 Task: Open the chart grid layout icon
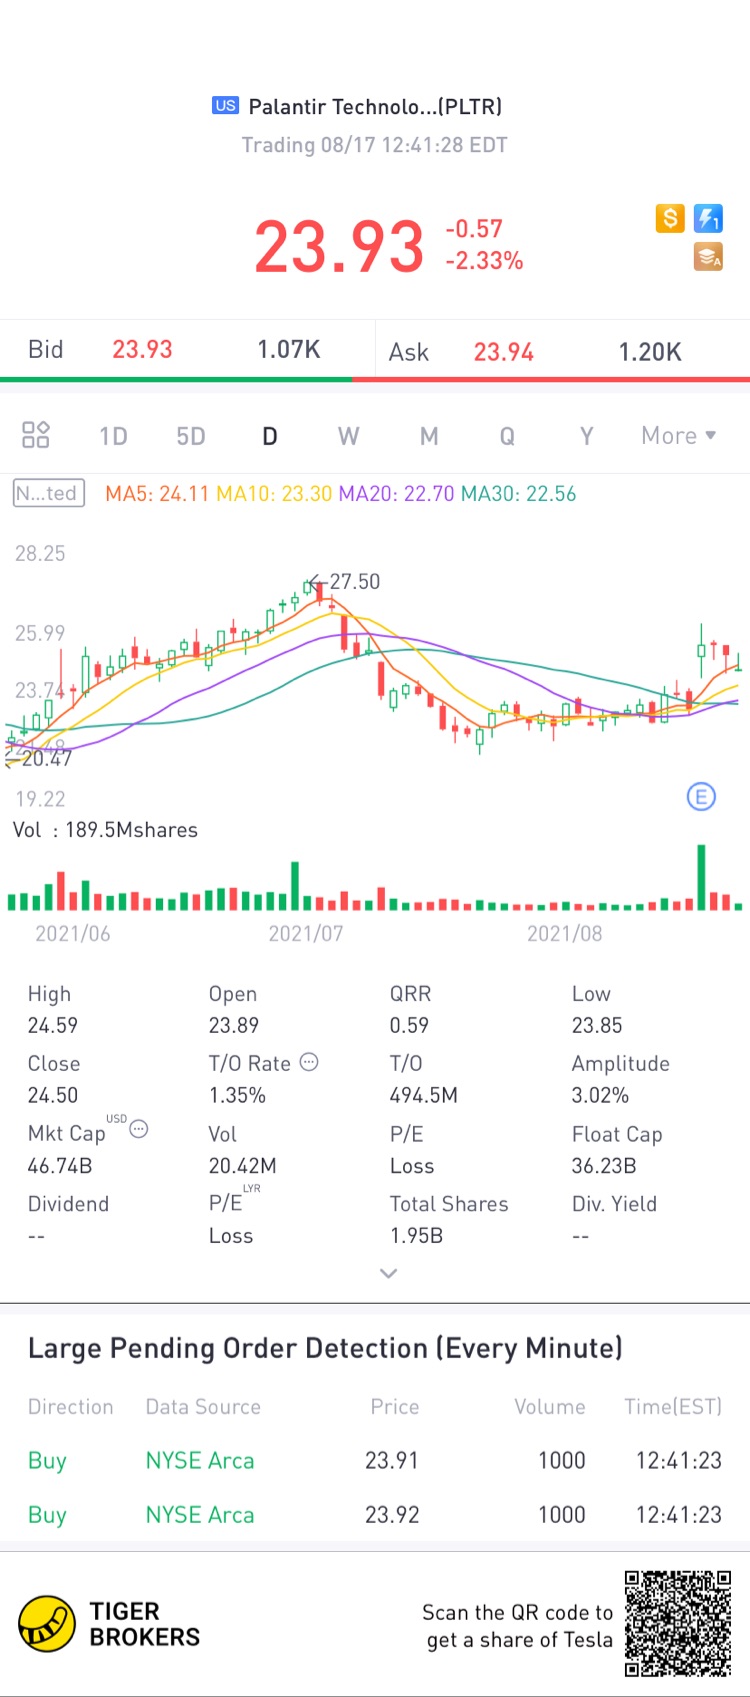[x=36, y=435]
